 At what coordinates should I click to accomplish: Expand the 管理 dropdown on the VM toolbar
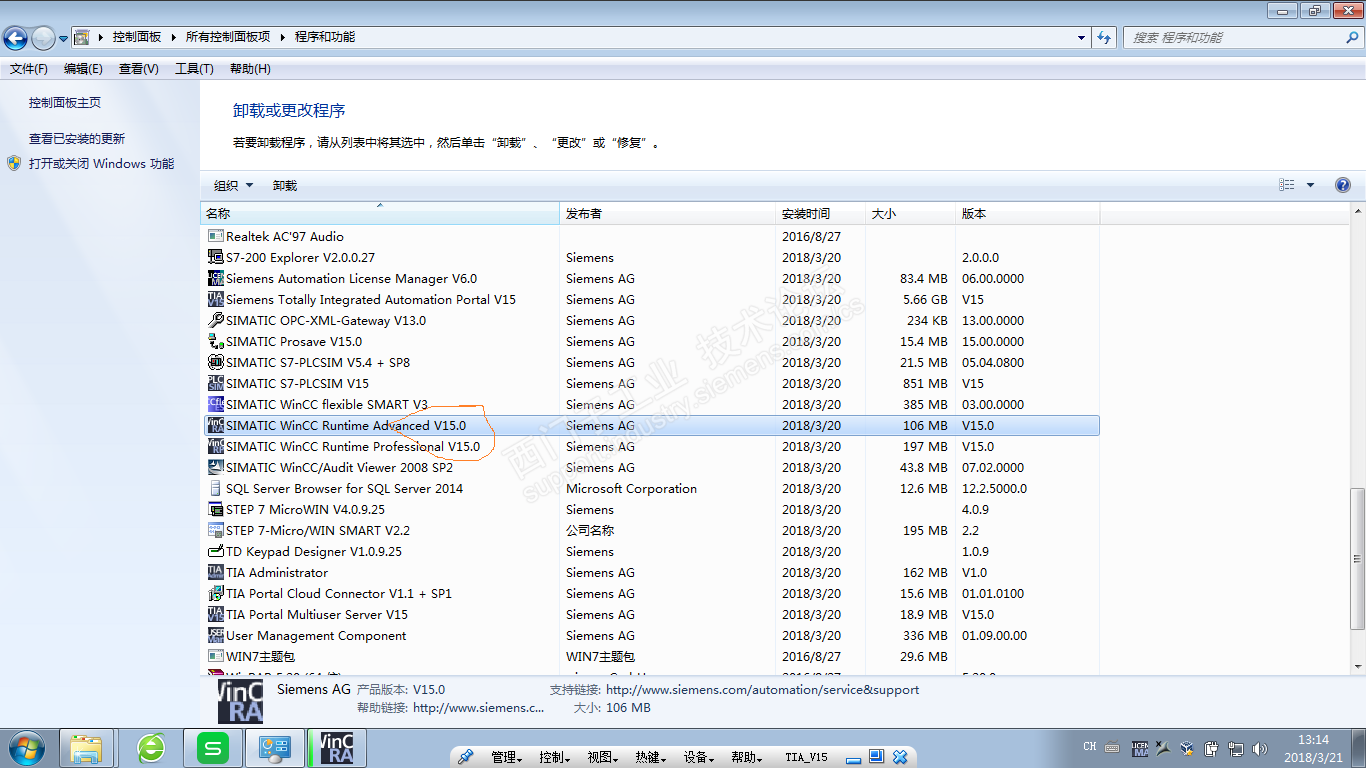click(507, 758)
